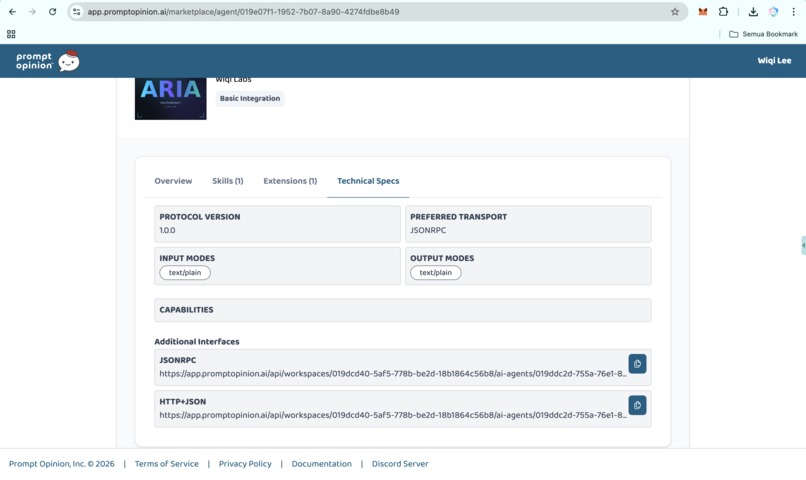Copy the JSONRPC interface URL
The width and height of the screenshot is (806, 480).
(637, 363)
